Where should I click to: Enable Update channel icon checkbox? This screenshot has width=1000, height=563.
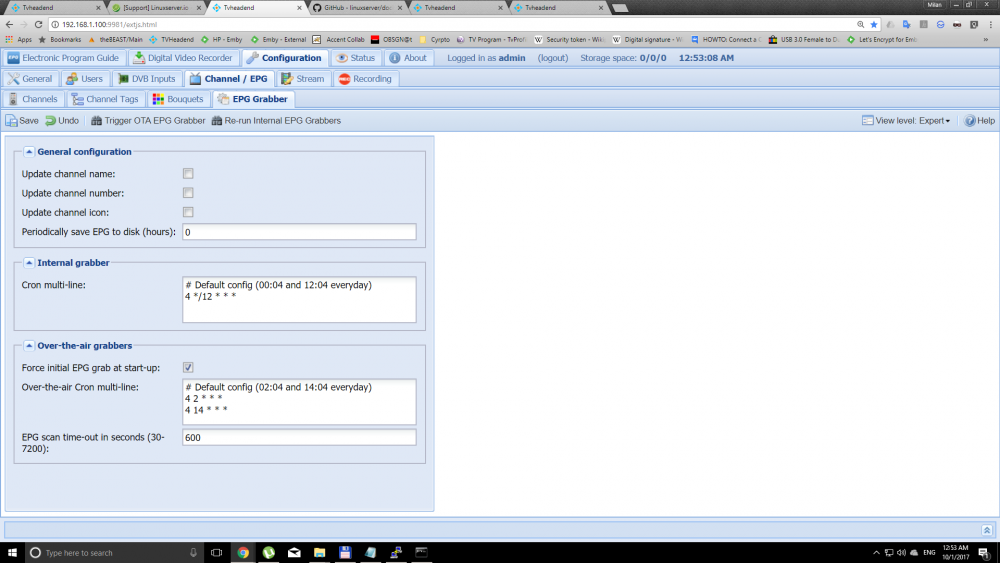click(188, 212)
